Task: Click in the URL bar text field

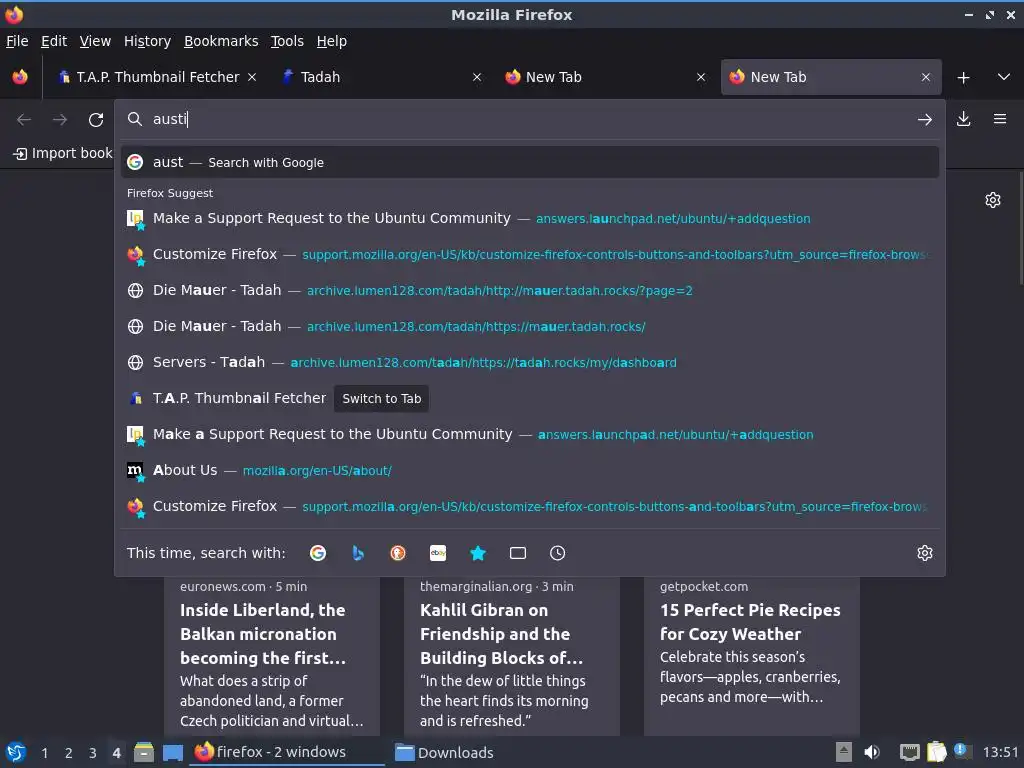Action: point(529,119)
